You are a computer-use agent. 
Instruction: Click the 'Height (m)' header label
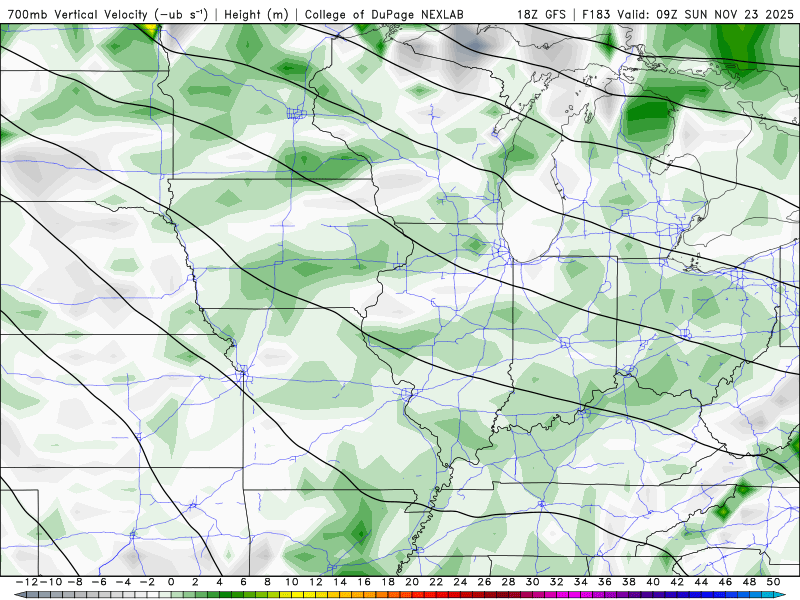pyautogui.click(x=257, y=15)
